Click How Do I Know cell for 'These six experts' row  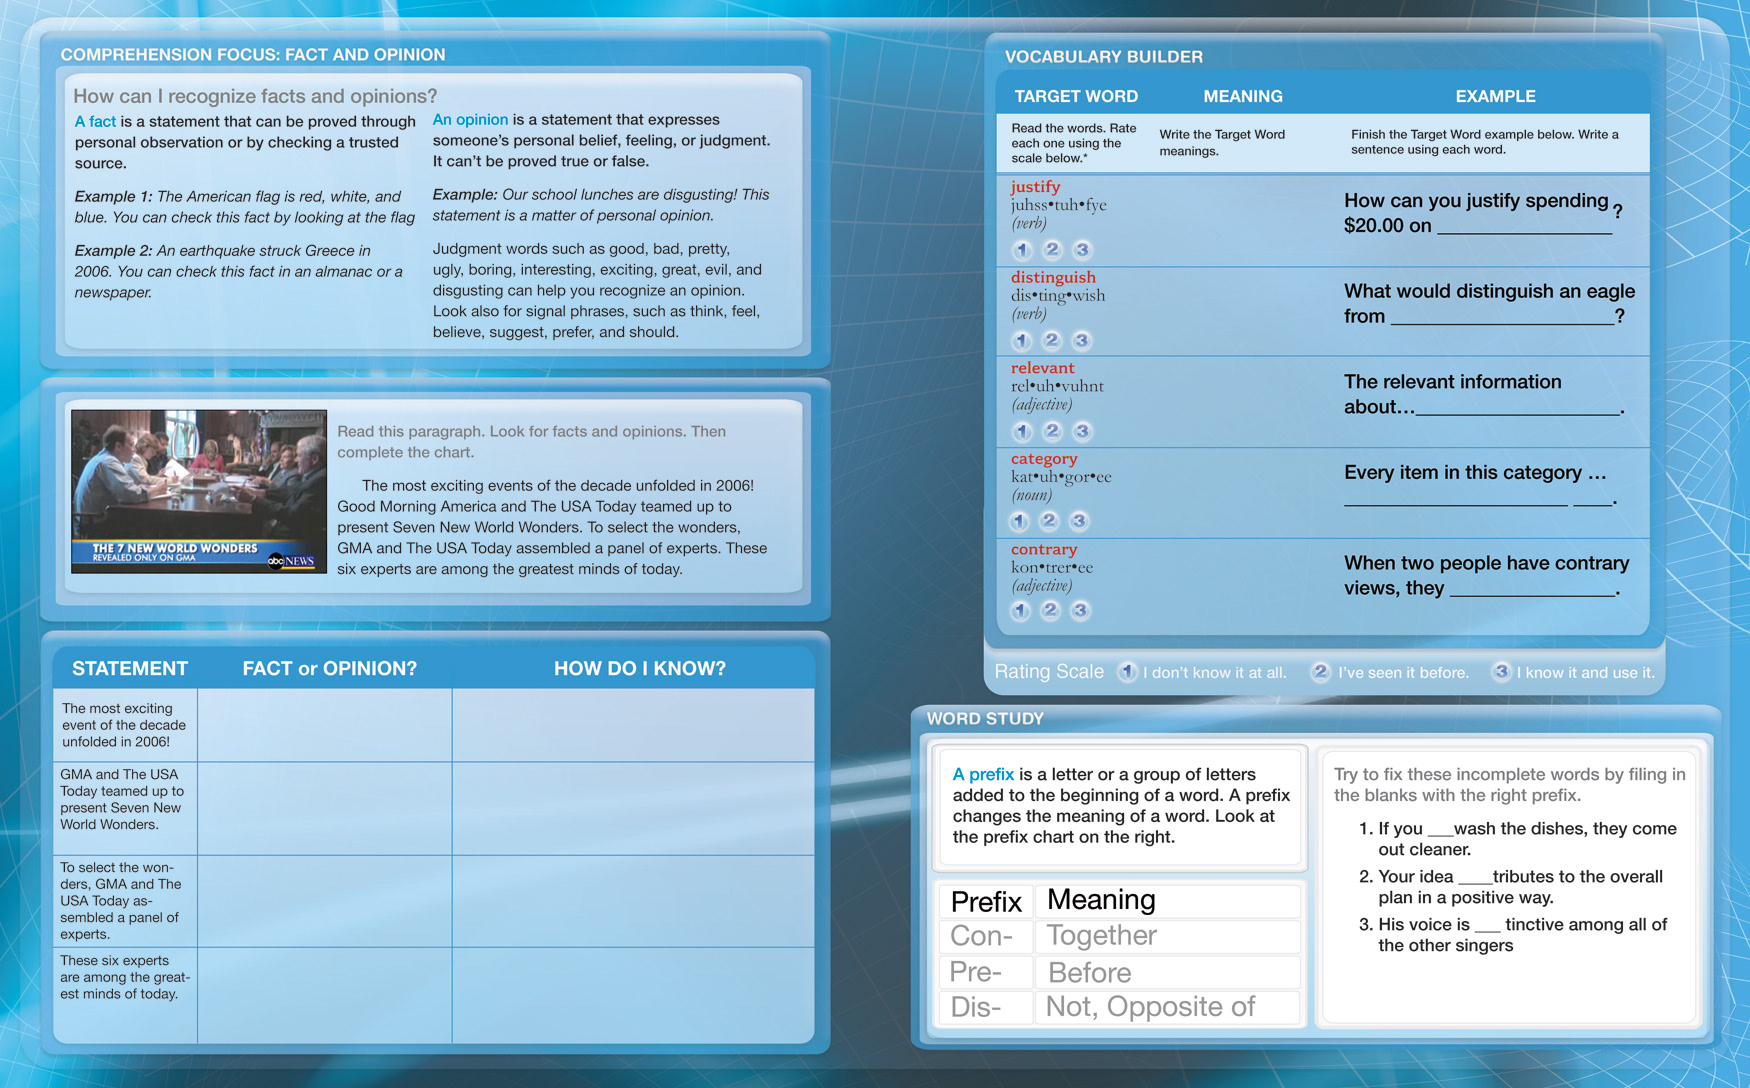coord(633,995)
